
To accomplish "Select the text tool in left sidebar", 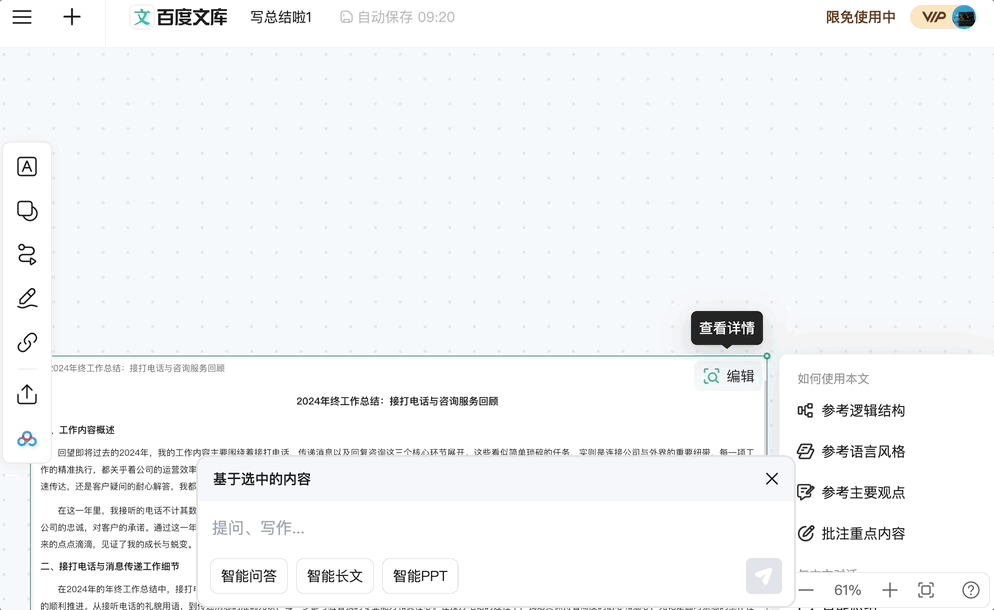I will pos(27,166).
